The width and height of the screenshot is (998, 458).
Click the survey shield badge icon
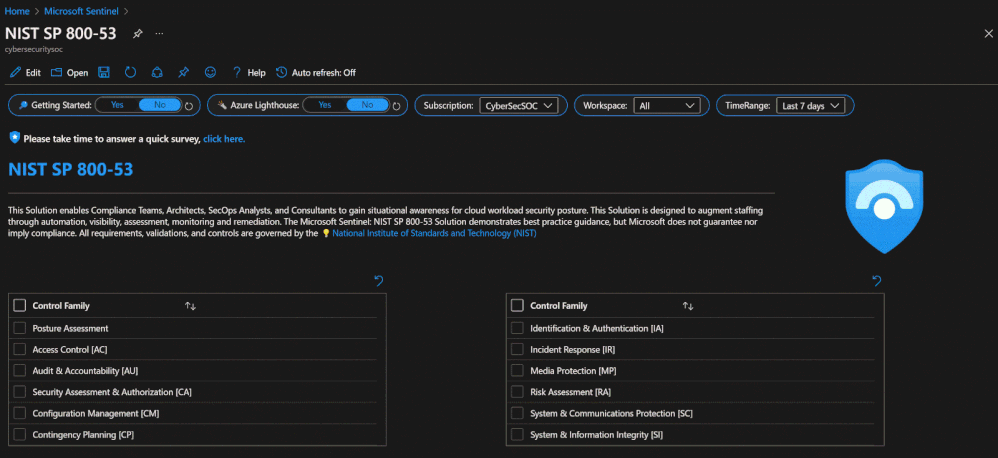click(x=15, y=137)
